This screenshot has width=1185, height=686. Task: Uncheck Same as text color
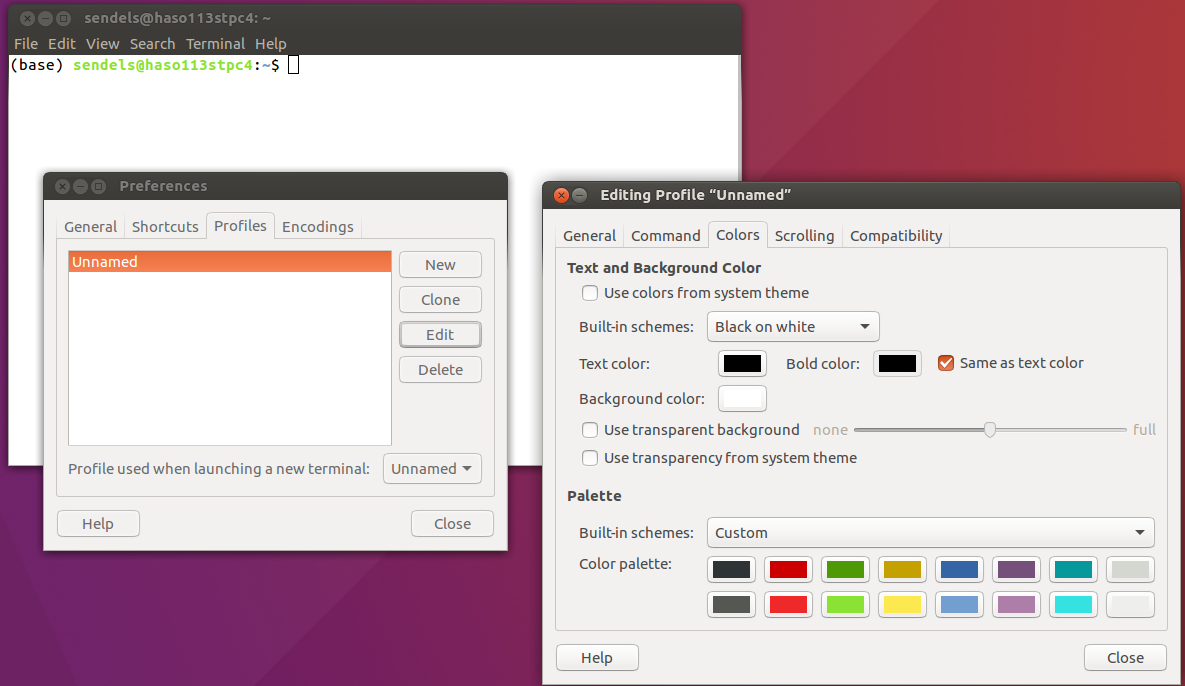click(x=946, y=363)
